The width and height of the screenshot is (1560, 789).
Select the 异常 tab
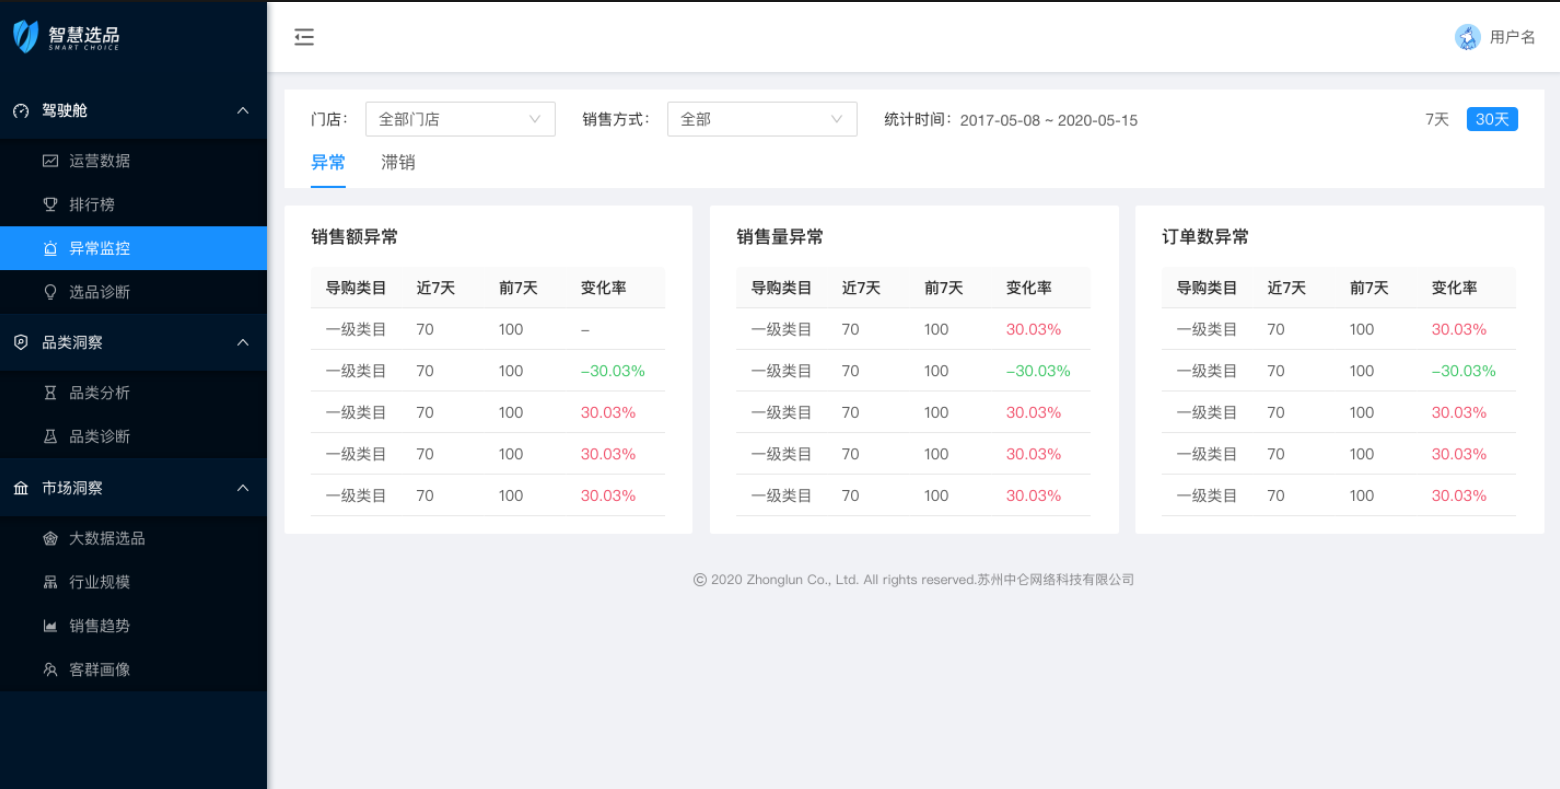click(x=328, y=163)
